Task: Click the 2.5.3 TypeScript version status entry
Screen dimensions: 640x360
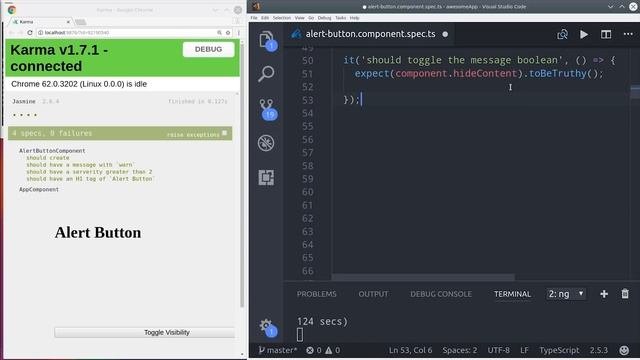Action: 598,350
